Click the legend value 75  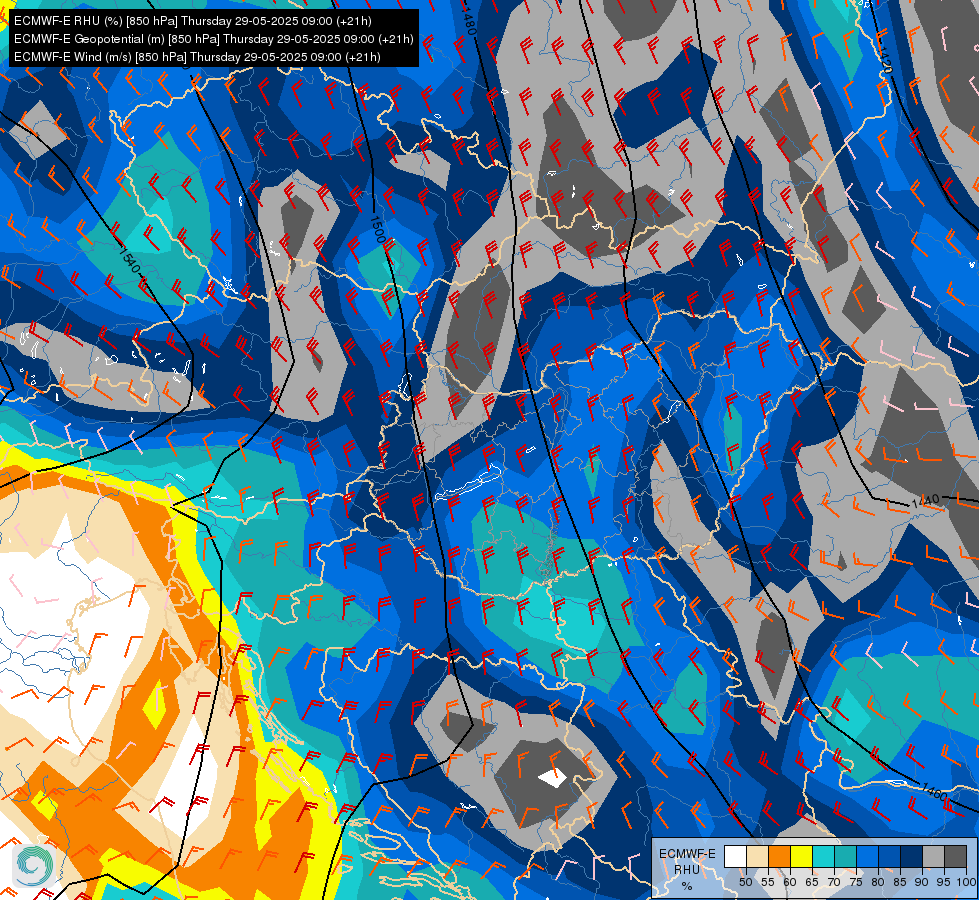(x=856, y=882)
